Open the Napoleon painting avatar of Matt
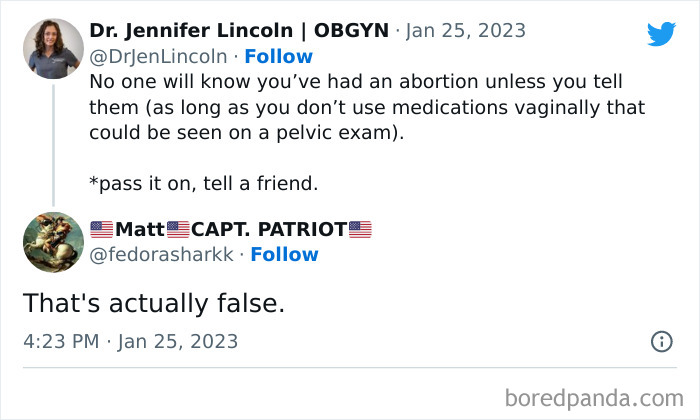This screenshot has height=420, width=700. pos(53,241)
